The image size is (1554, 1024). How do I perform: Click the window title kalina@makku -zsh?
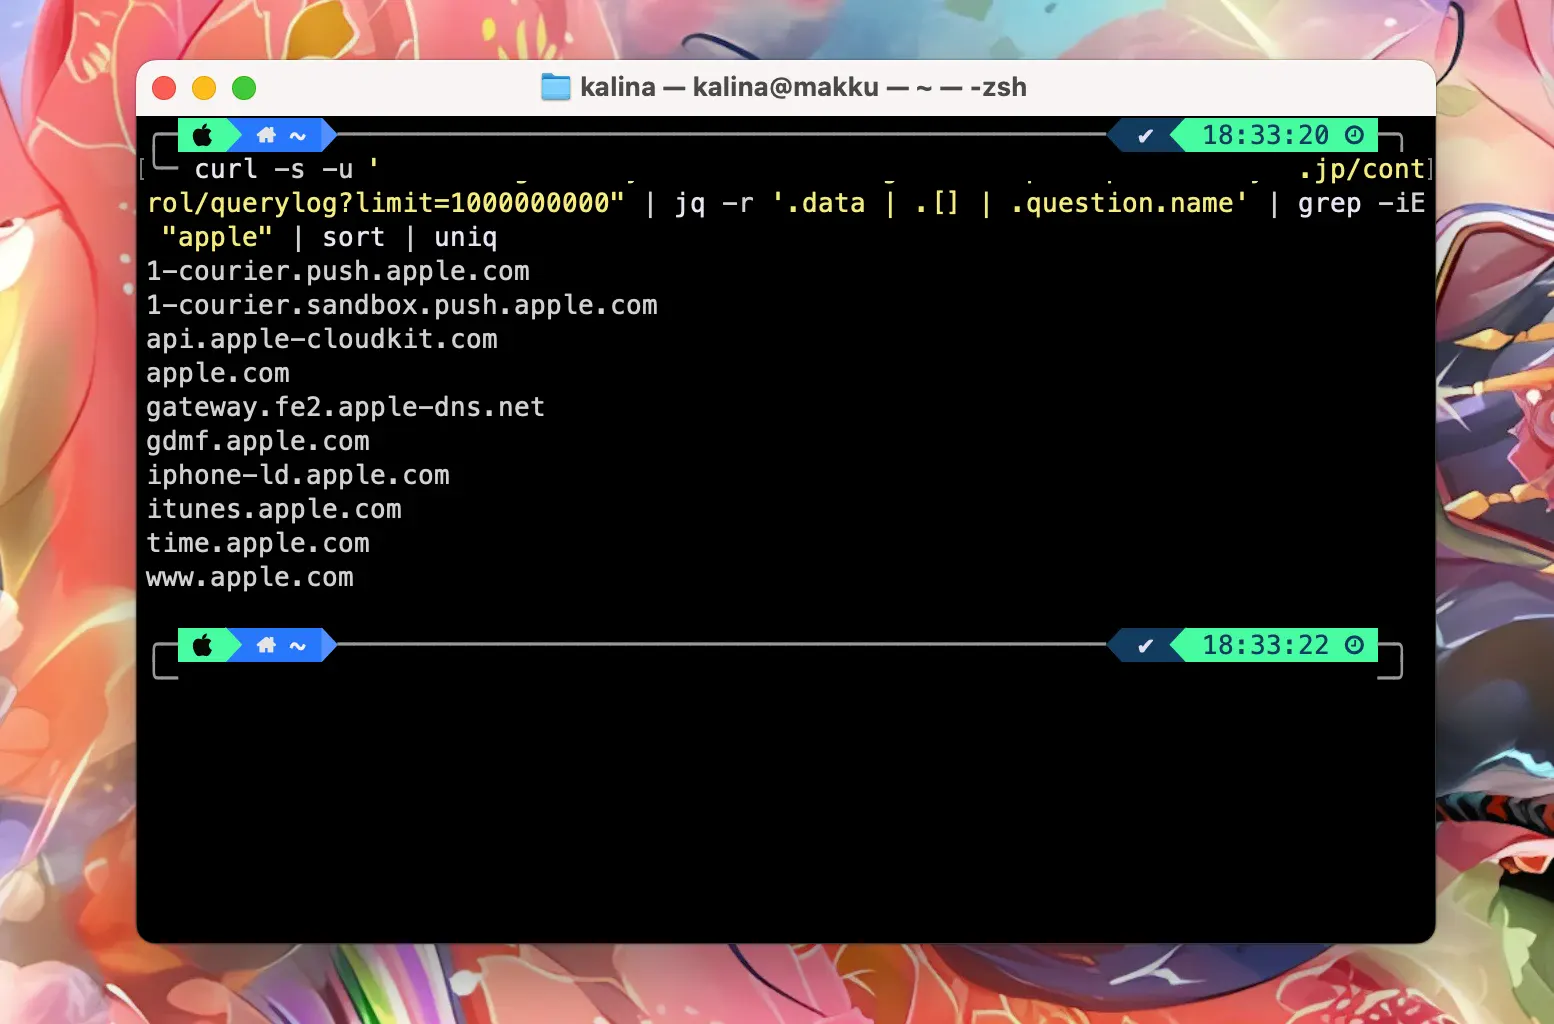pyautogui.click(x=803, y=87)
